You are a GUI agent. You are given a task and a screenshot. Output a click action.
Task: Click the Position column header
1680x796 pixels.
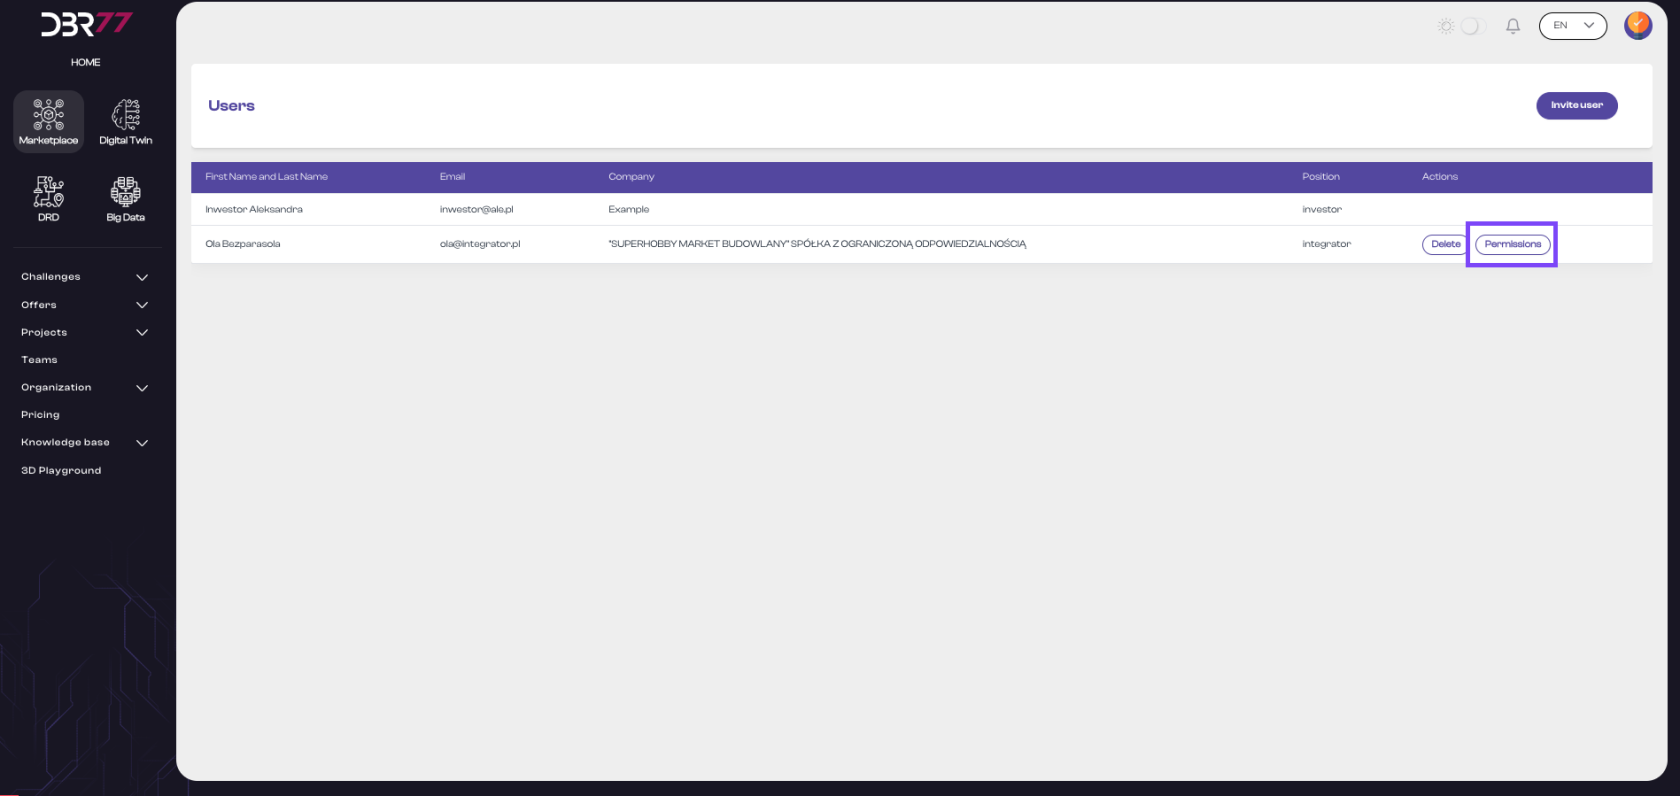[x=1321, y=177]
